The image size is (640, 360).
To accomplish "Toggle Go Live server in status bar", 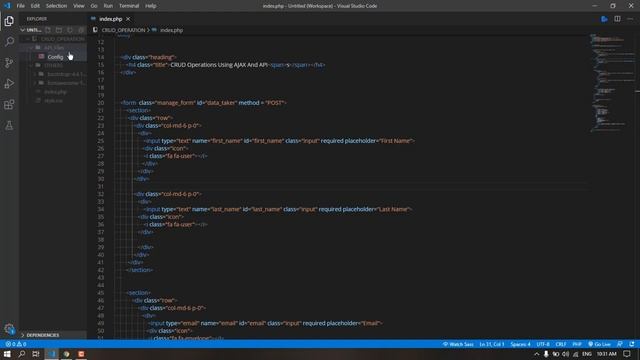I will 599,344.
